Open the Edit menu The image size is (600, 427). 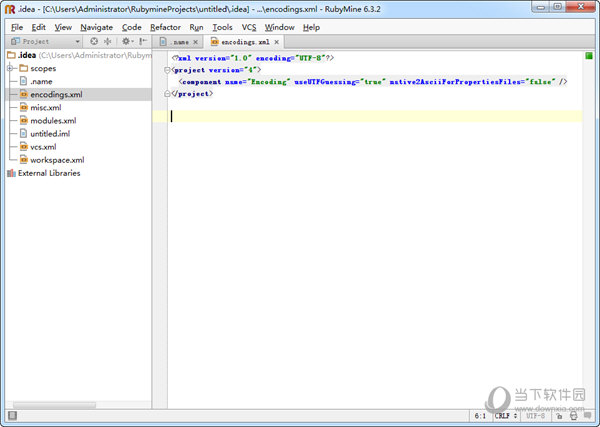coord(38,28)
